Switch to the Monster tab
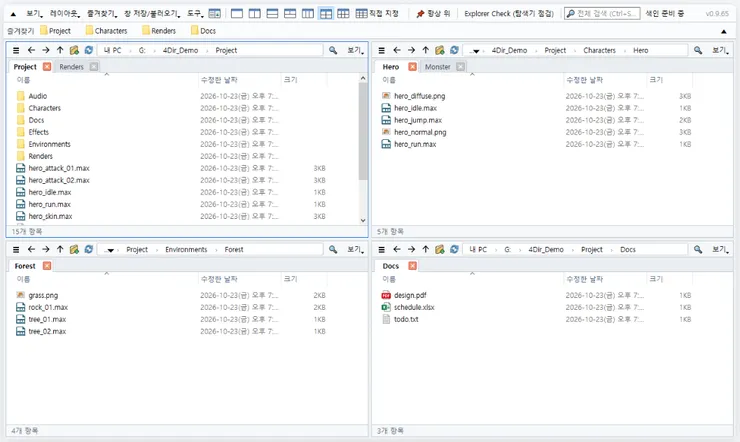740x442 pixels. click(437, 67)
